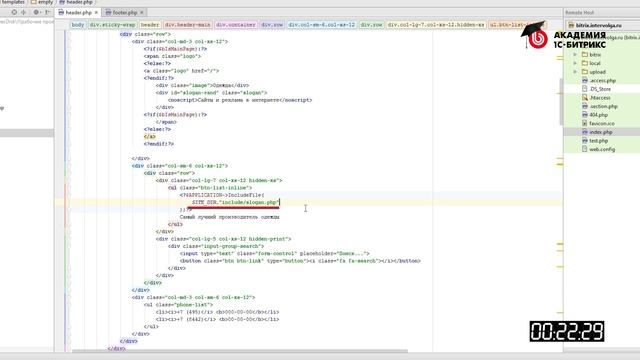Click the local folder icon in Remote Host
Viewport: 640px width, 360px height.
(585, 63)
